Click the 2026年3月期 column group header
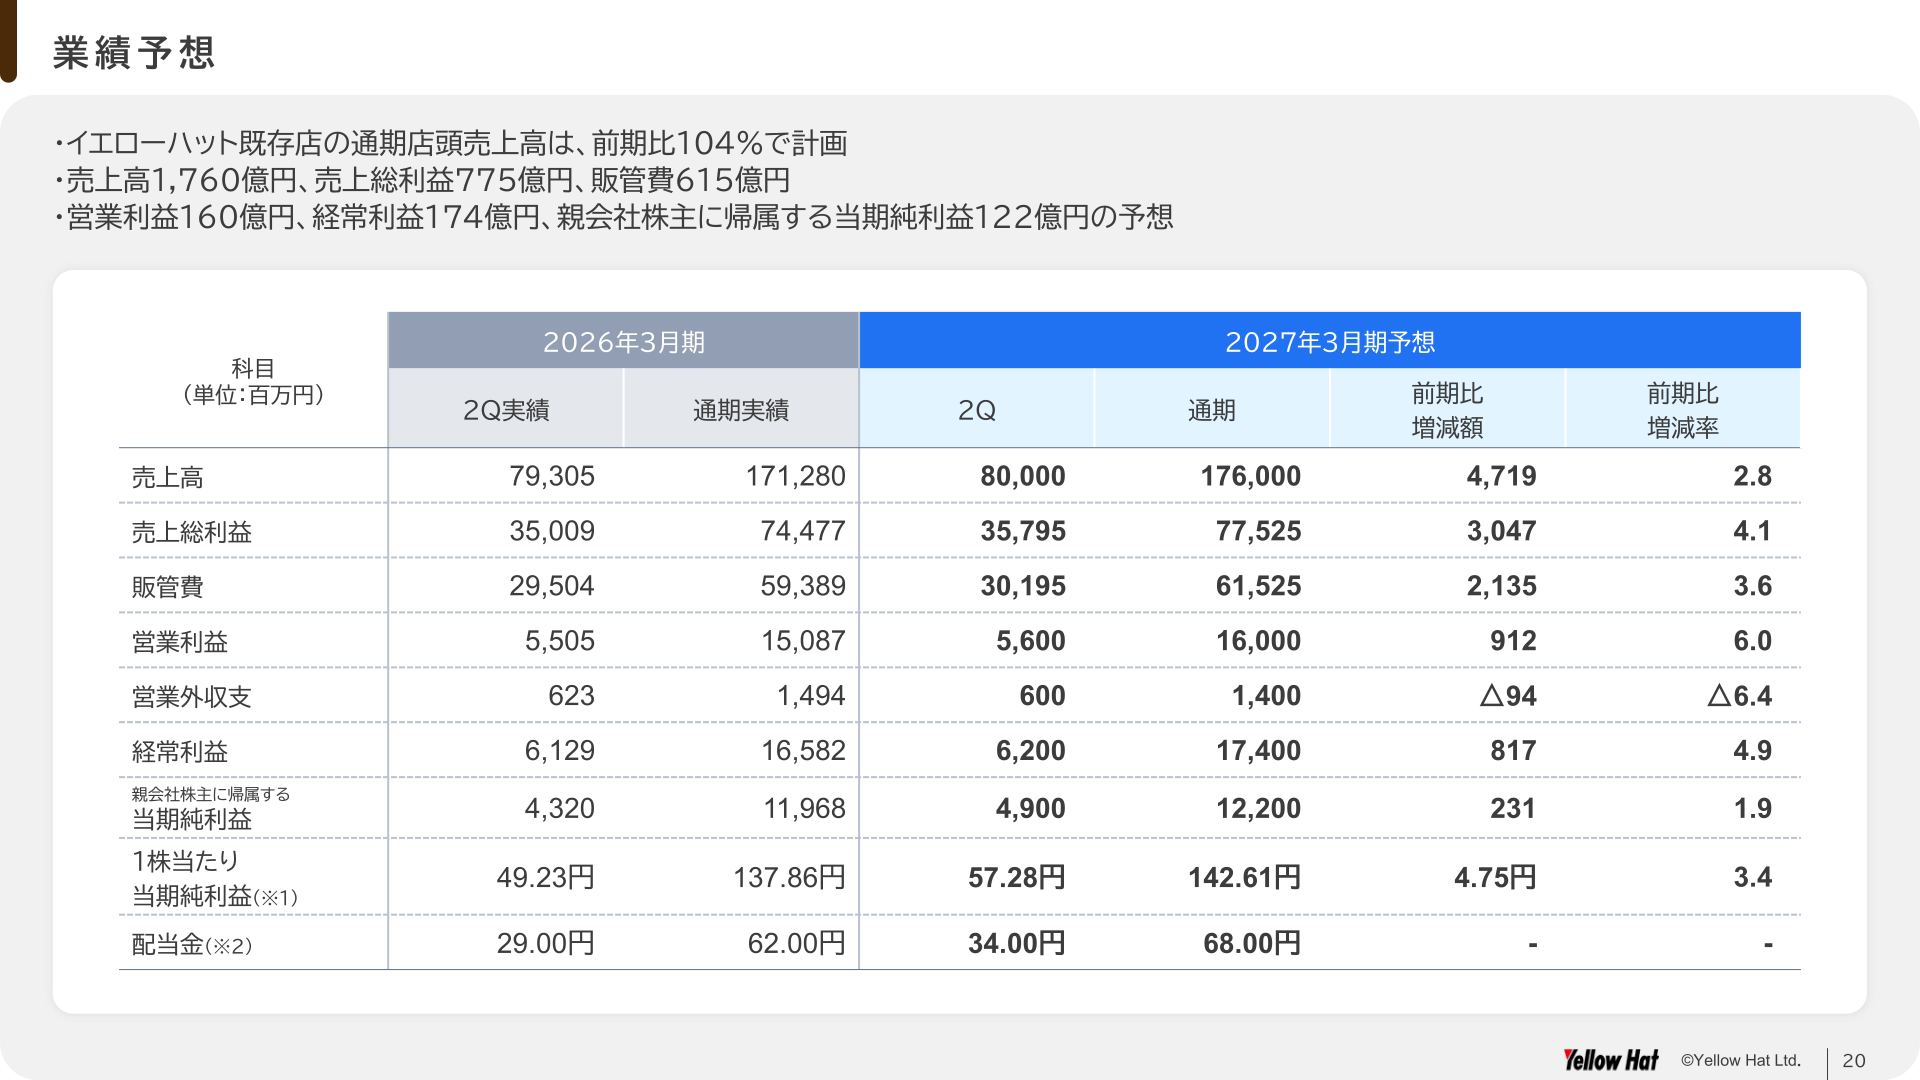Screen dimensions: 1920x1080 pyautogui.click(x=624, y=342)
